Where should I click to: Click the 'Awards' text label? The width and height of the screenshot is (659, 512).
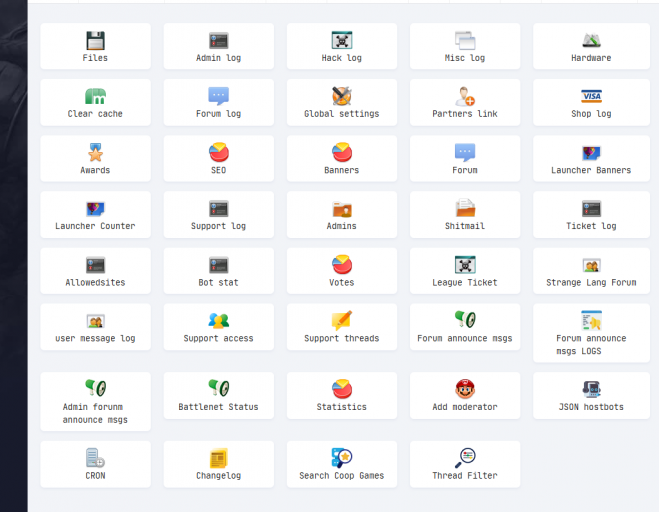click(x=95, y=170)
